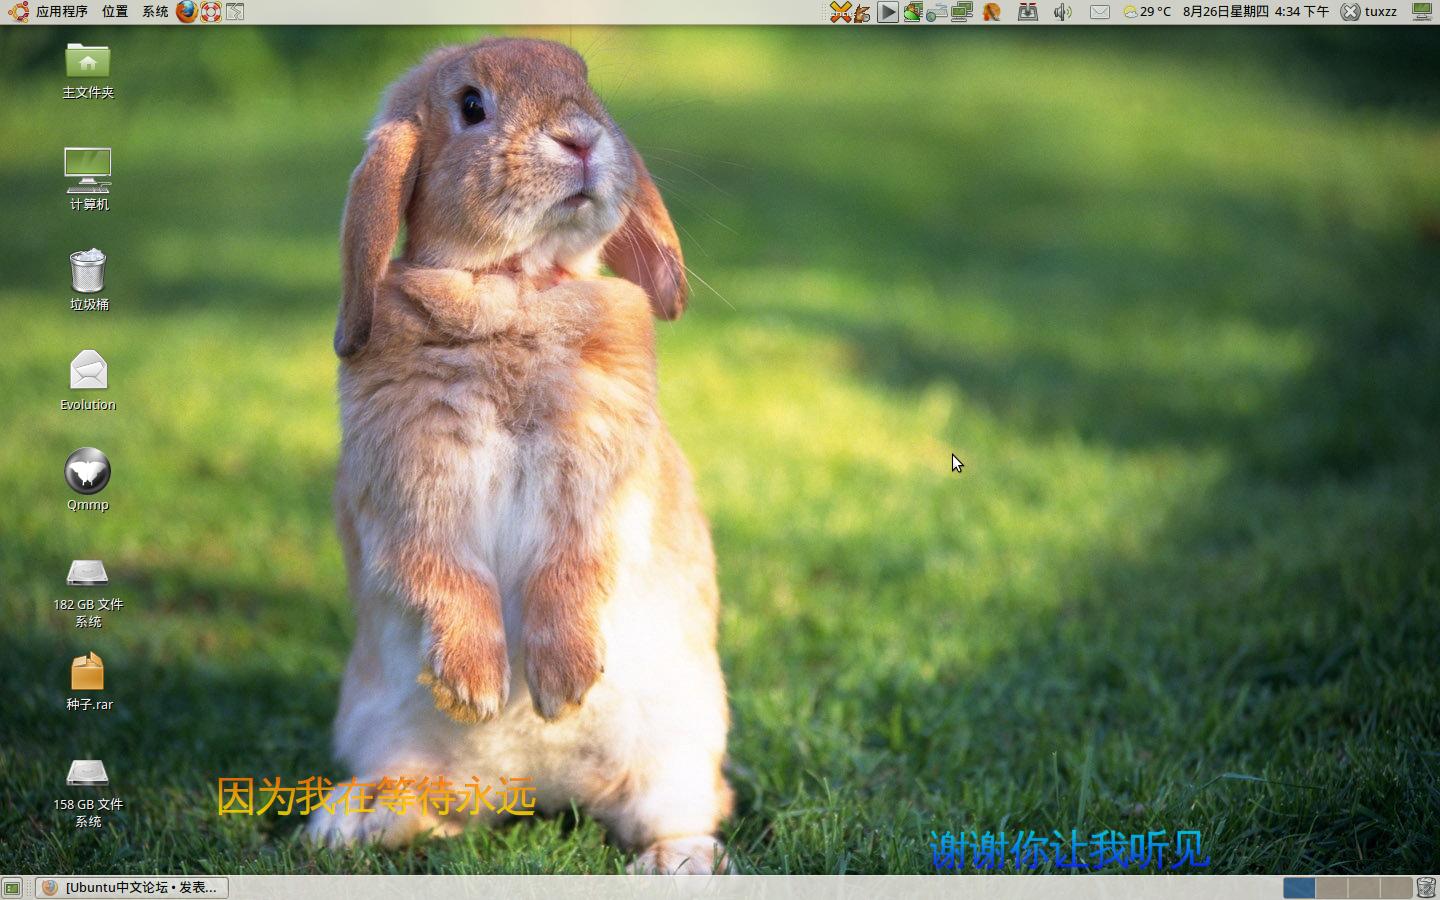Screen dimensions: 1440x900
Task: Open the volume control speaker icon
Action: tap(1062, 12)
